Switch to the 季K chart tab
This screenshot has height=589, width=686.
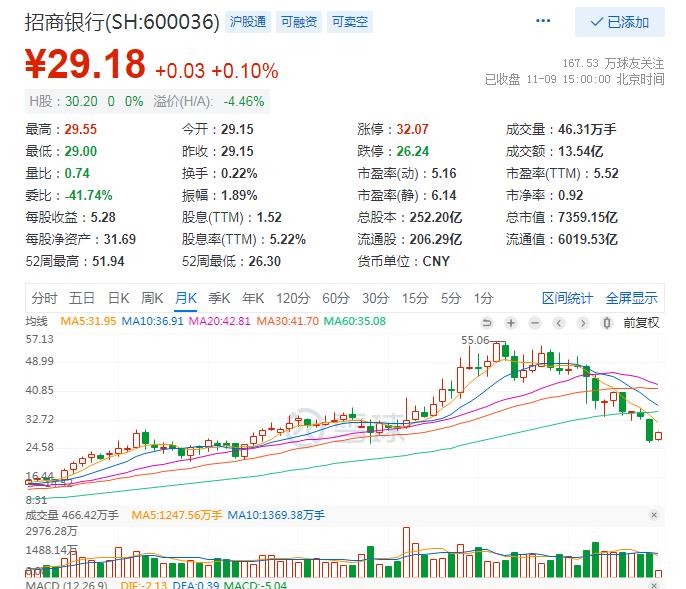click(x=219, y=298)
